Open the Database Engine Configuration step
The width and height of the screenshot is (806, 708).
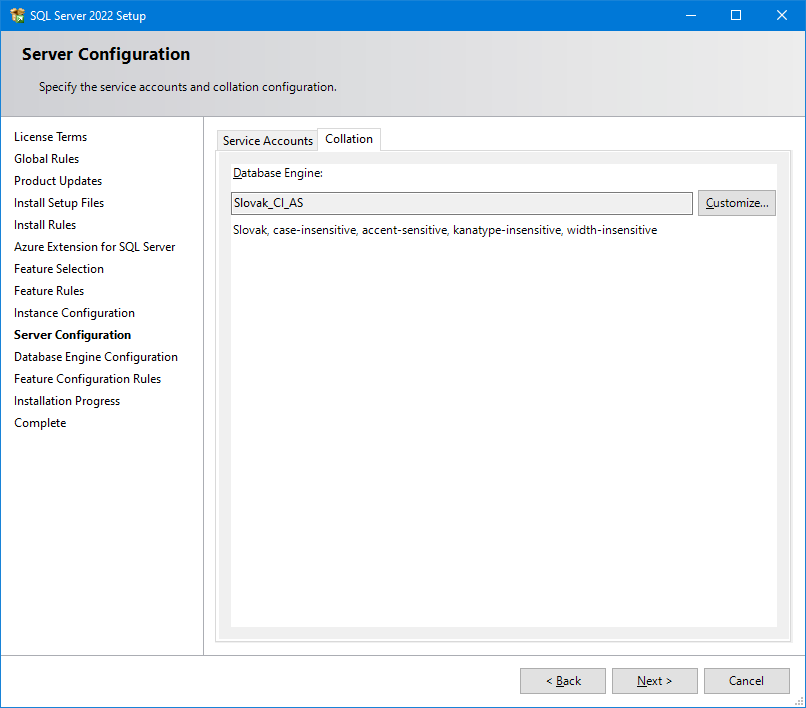(x=96, y=357)
